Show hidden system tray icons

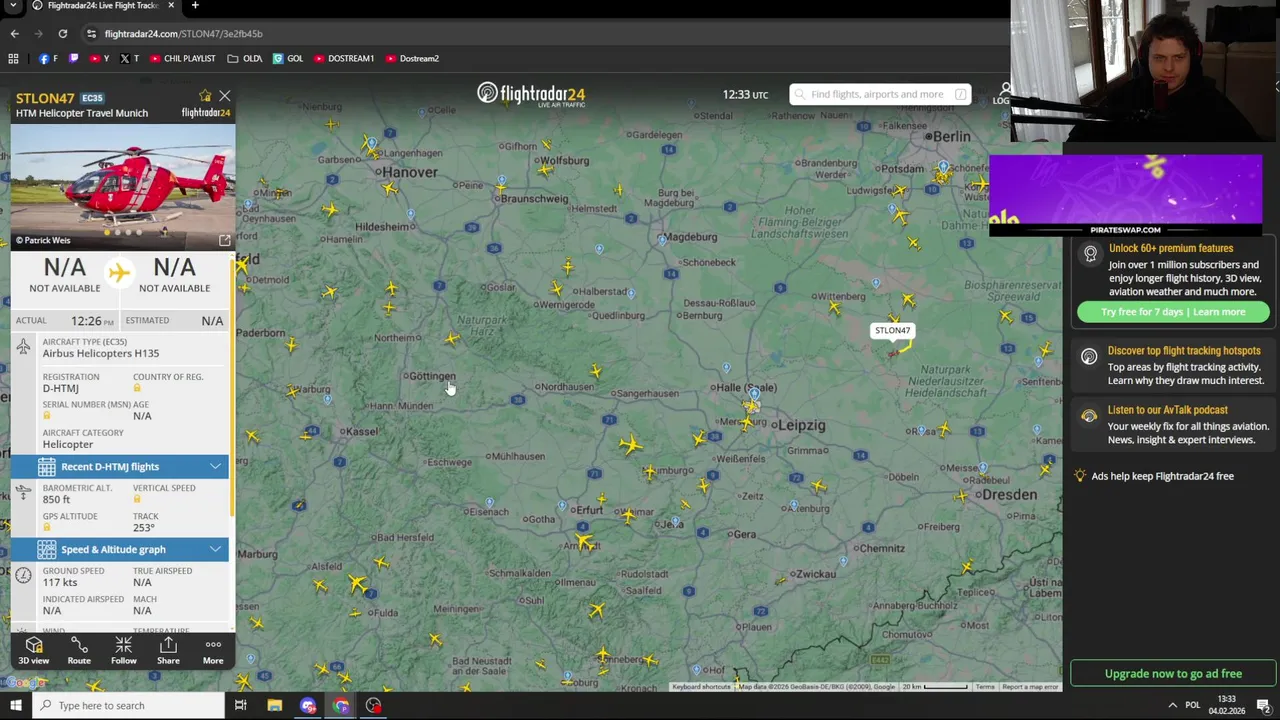coord(1173,706)
